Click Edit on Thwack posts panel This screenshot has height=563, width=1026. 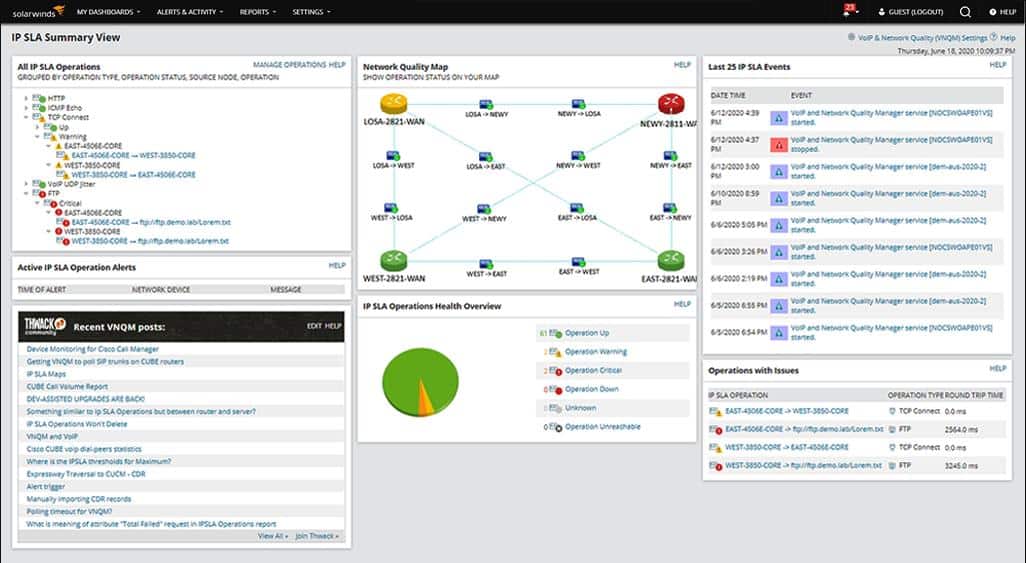[314, 326]
